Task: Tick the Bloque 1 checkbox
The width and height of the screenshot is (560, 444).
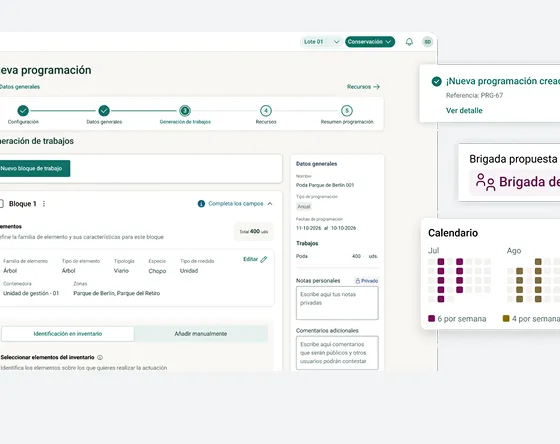Action: tap(1, 204)
